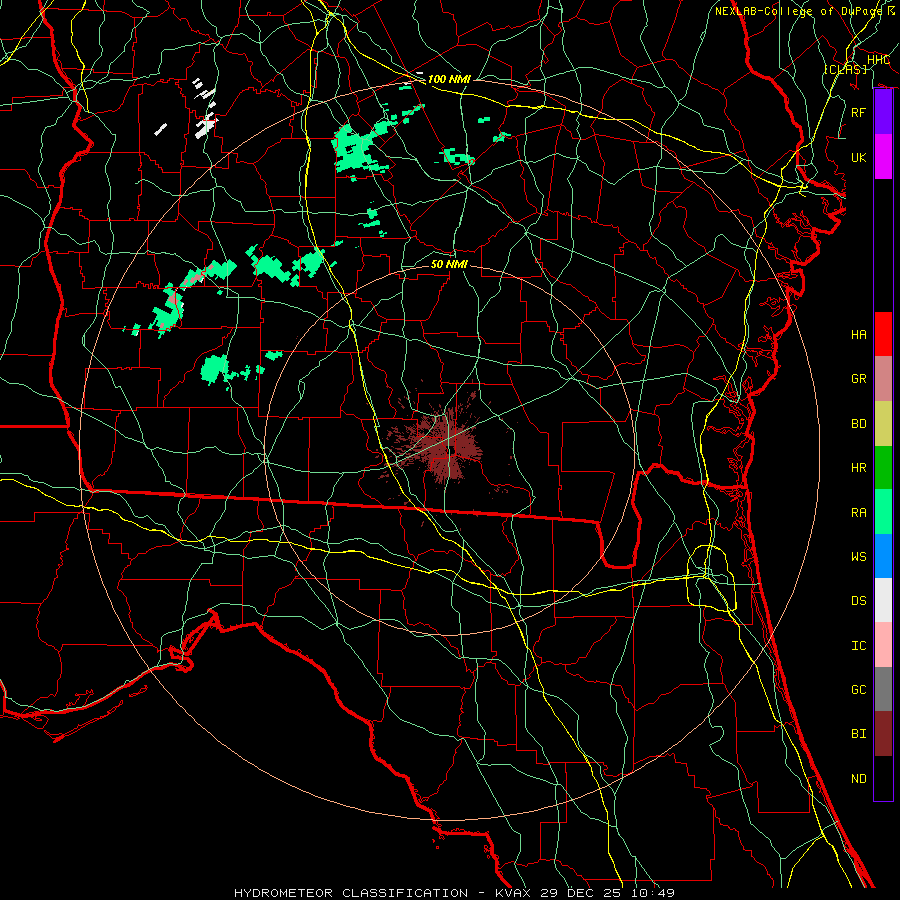The height and width of the screenshot is (900, 900).
Task: Click the yellow BD color swatch
Action: coord(883,423)
